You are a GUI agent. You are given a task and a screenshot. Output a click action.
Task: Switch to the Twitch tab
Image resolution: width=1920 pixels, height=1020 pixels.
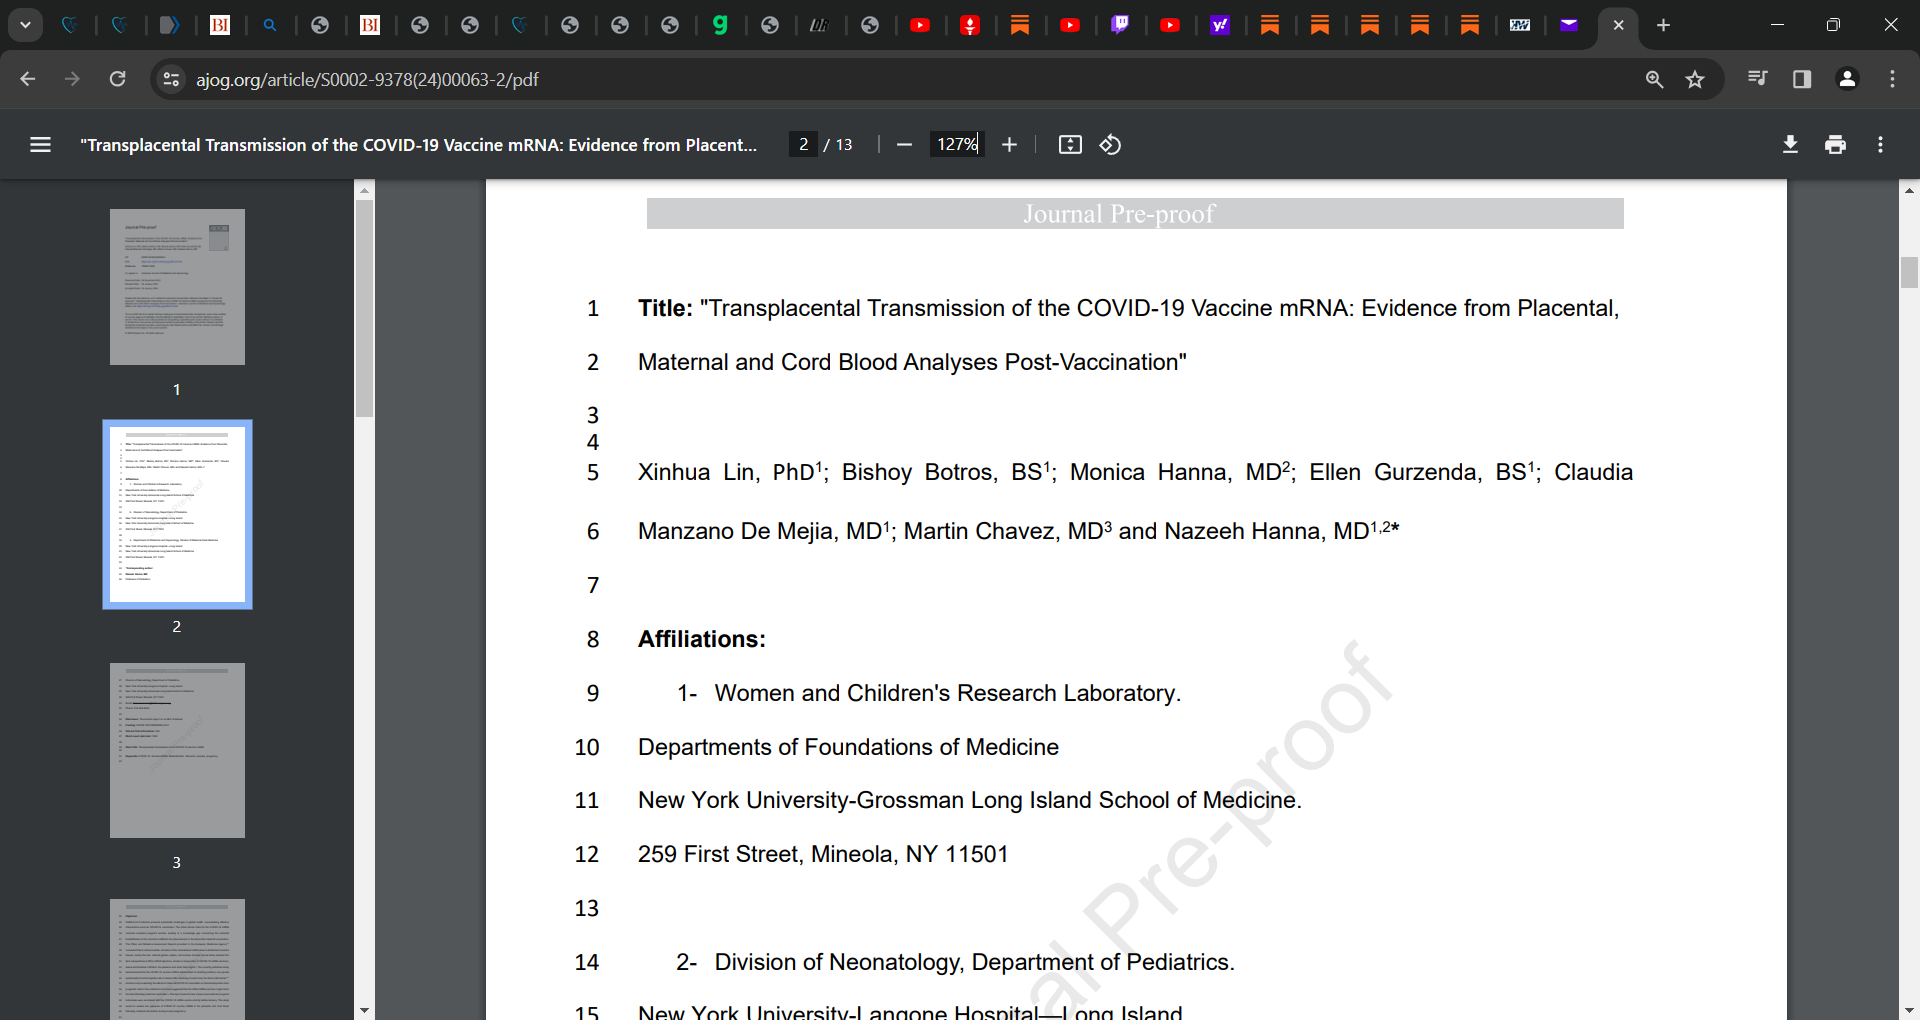pos(1120,25)
